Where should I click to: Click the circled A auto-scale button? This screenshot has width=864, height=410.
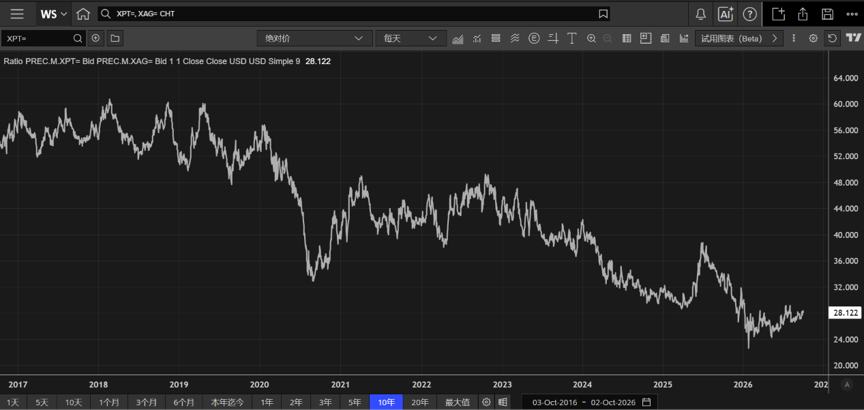coord(847,385)
